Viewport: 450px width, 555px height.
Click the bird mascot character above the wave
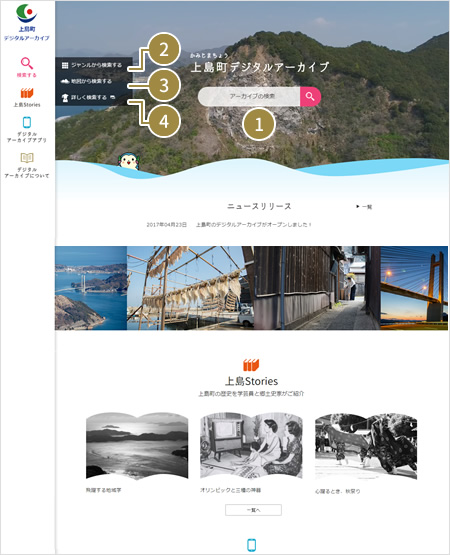(x=128, y=162)
